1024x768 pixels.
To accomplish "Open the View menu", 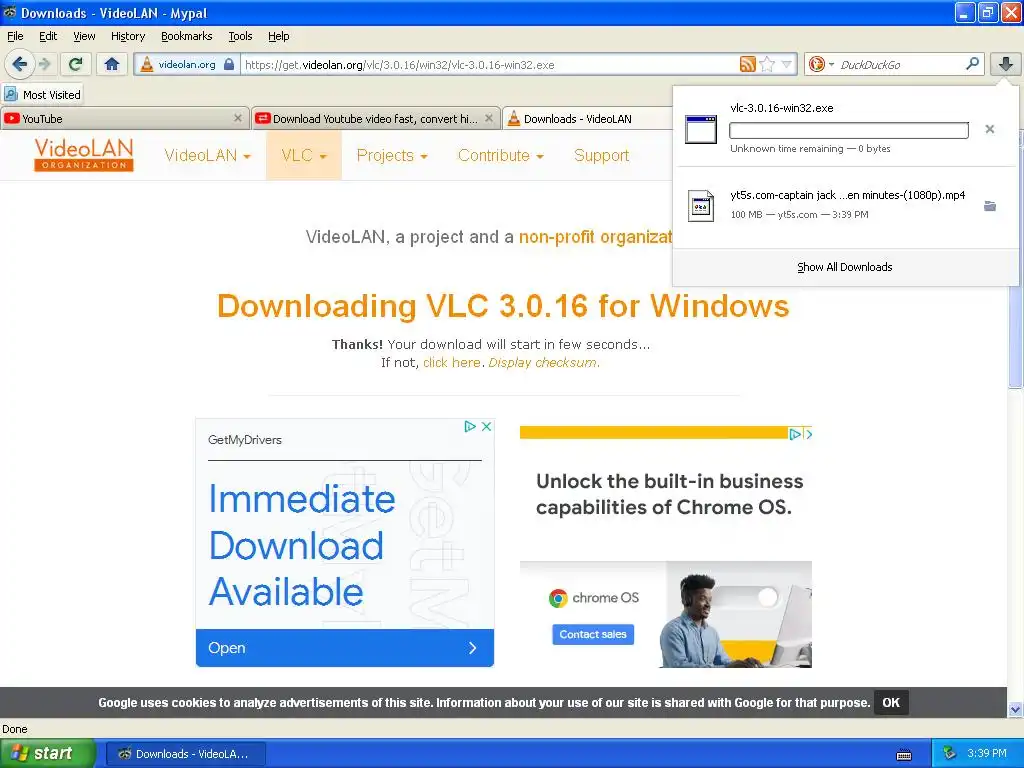I will tap(84, 36).
